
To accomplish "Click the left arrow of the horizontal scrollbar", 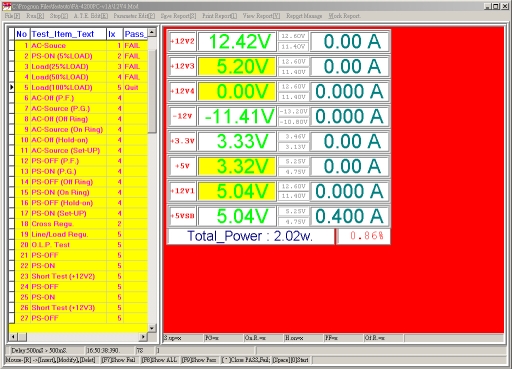I will (x=13, y=337).
